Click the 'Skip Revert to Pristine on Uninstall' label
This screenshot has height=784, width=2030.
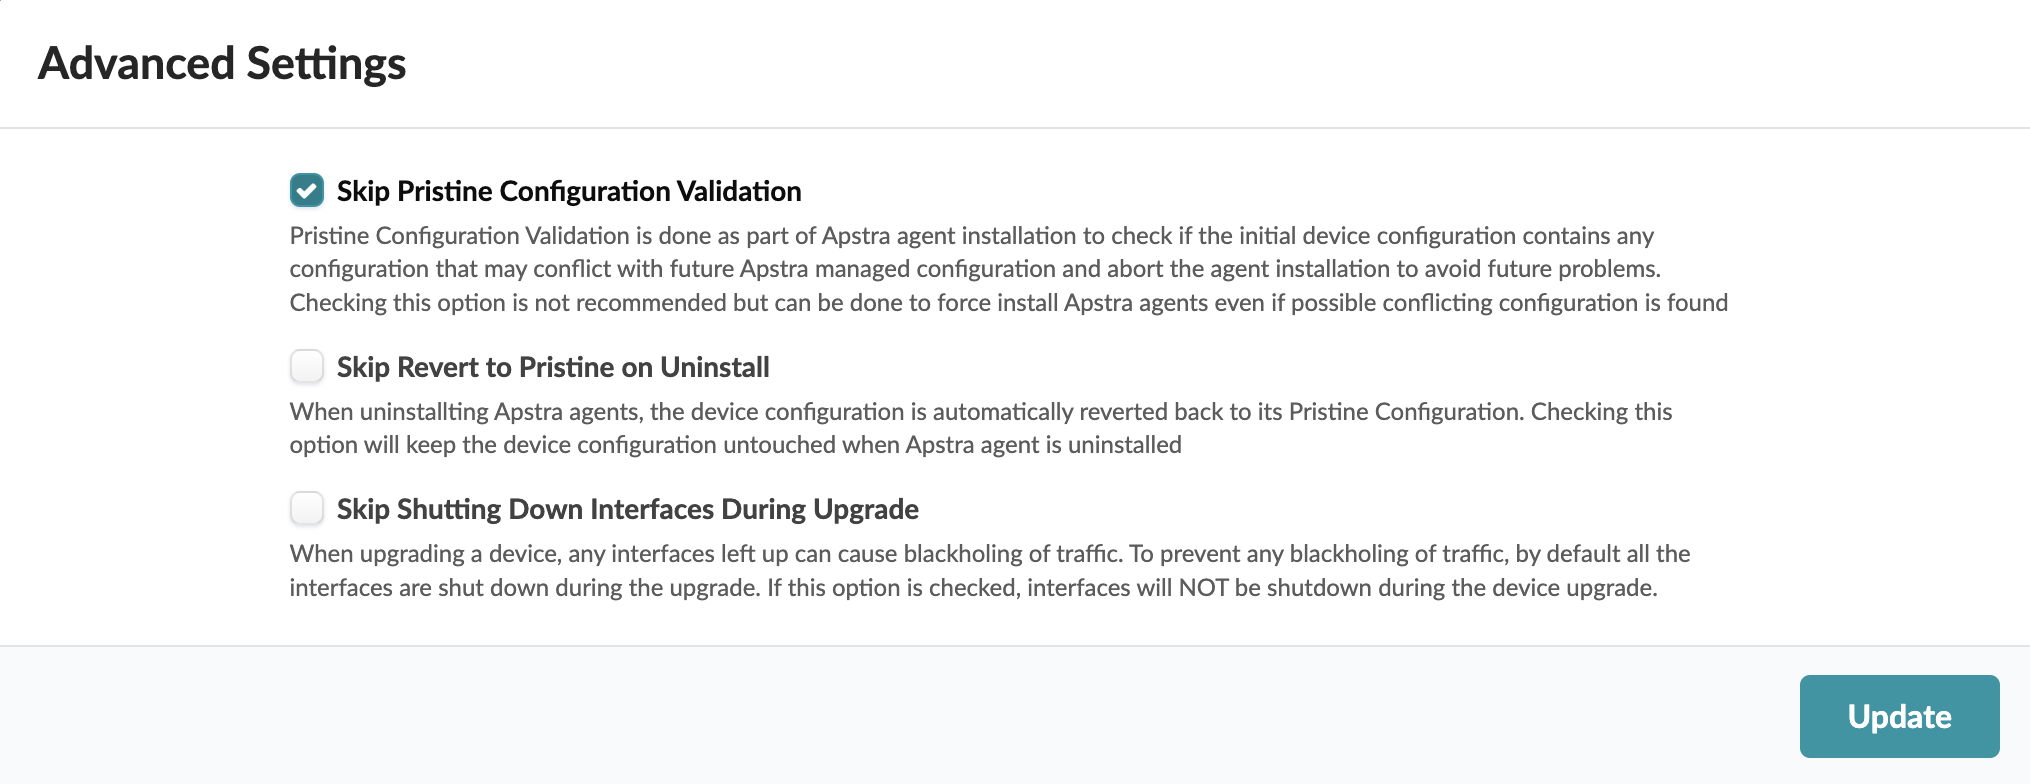553,367
